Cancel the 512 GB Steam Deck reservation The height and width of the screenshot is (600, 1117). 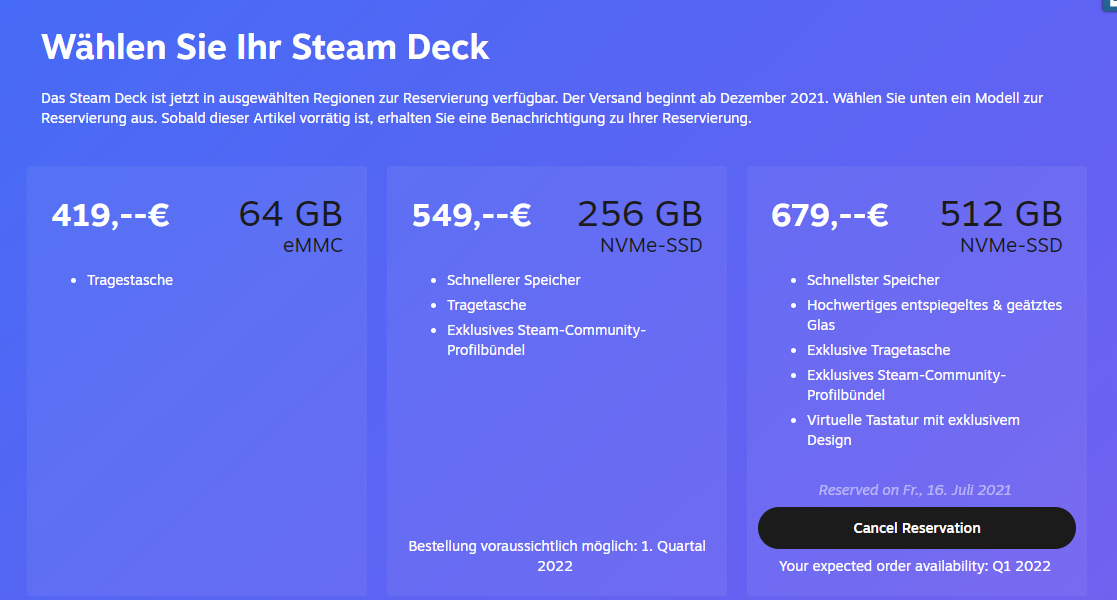916,528
